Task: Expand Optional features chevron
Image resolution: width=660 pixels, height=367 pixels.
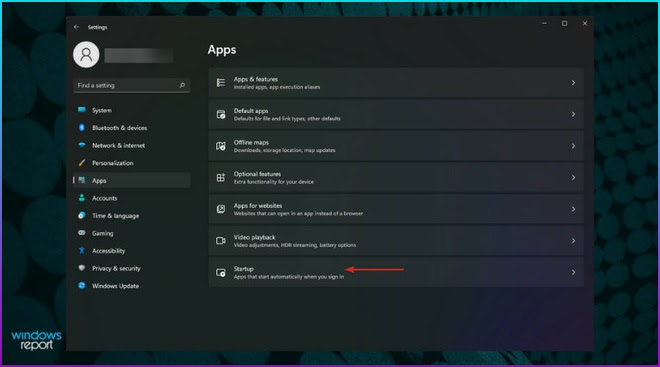Action: 573,177
